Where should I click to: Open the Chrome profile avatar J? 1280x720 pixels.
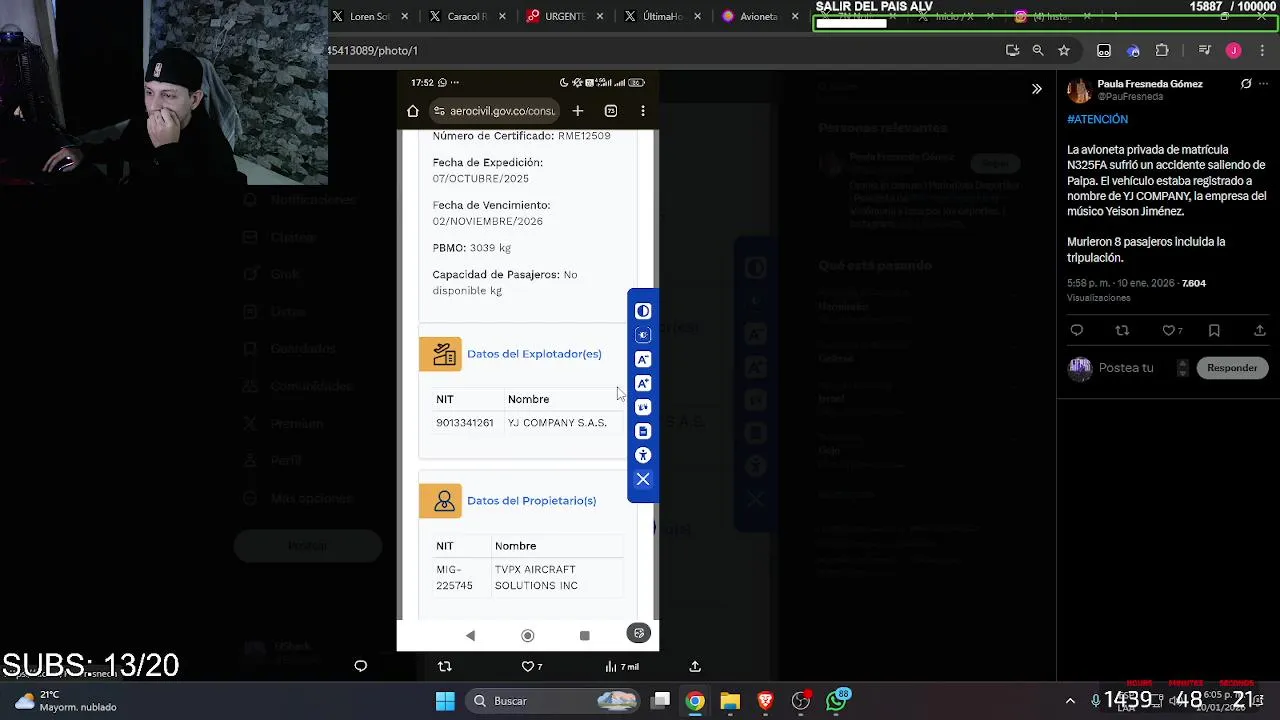point(1233,50)
